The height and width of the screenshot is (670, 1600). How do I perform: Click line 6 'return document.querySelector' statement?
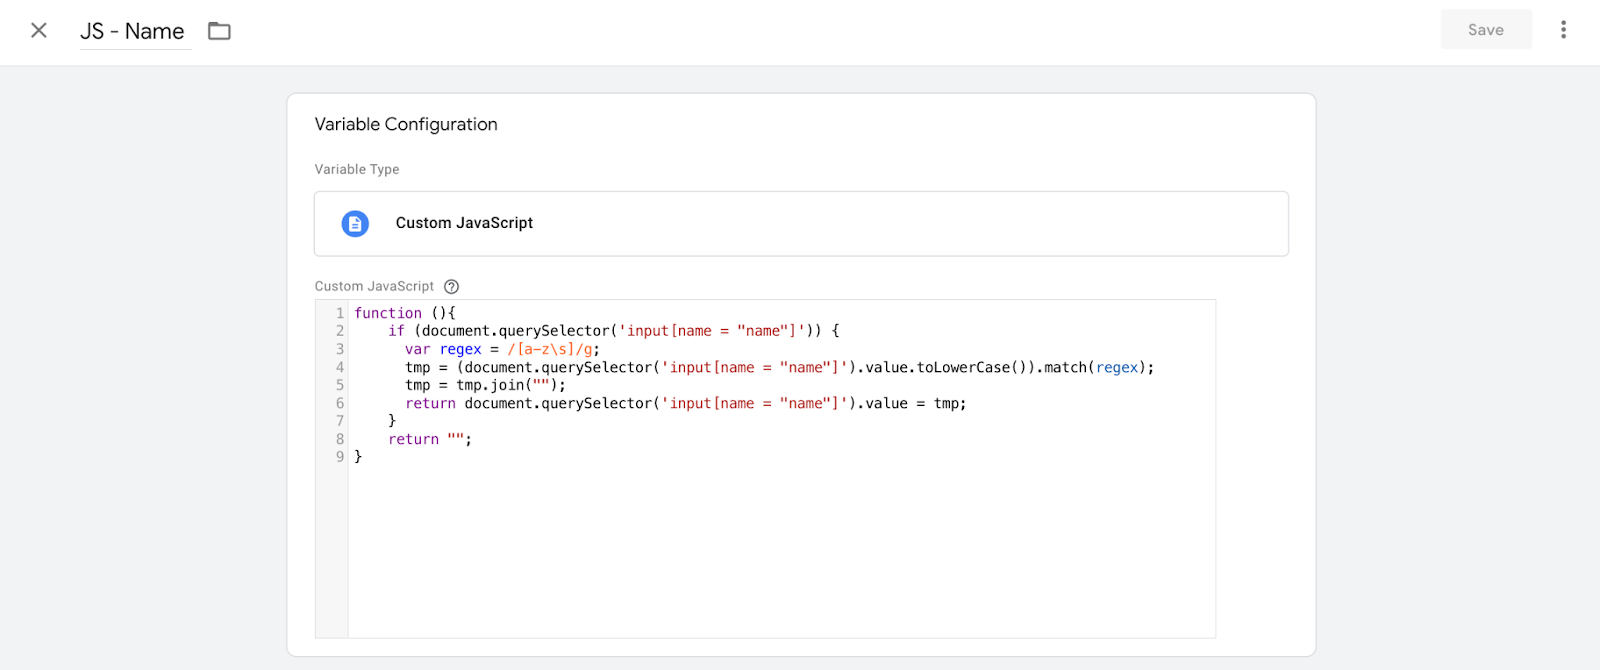(685, 403)
